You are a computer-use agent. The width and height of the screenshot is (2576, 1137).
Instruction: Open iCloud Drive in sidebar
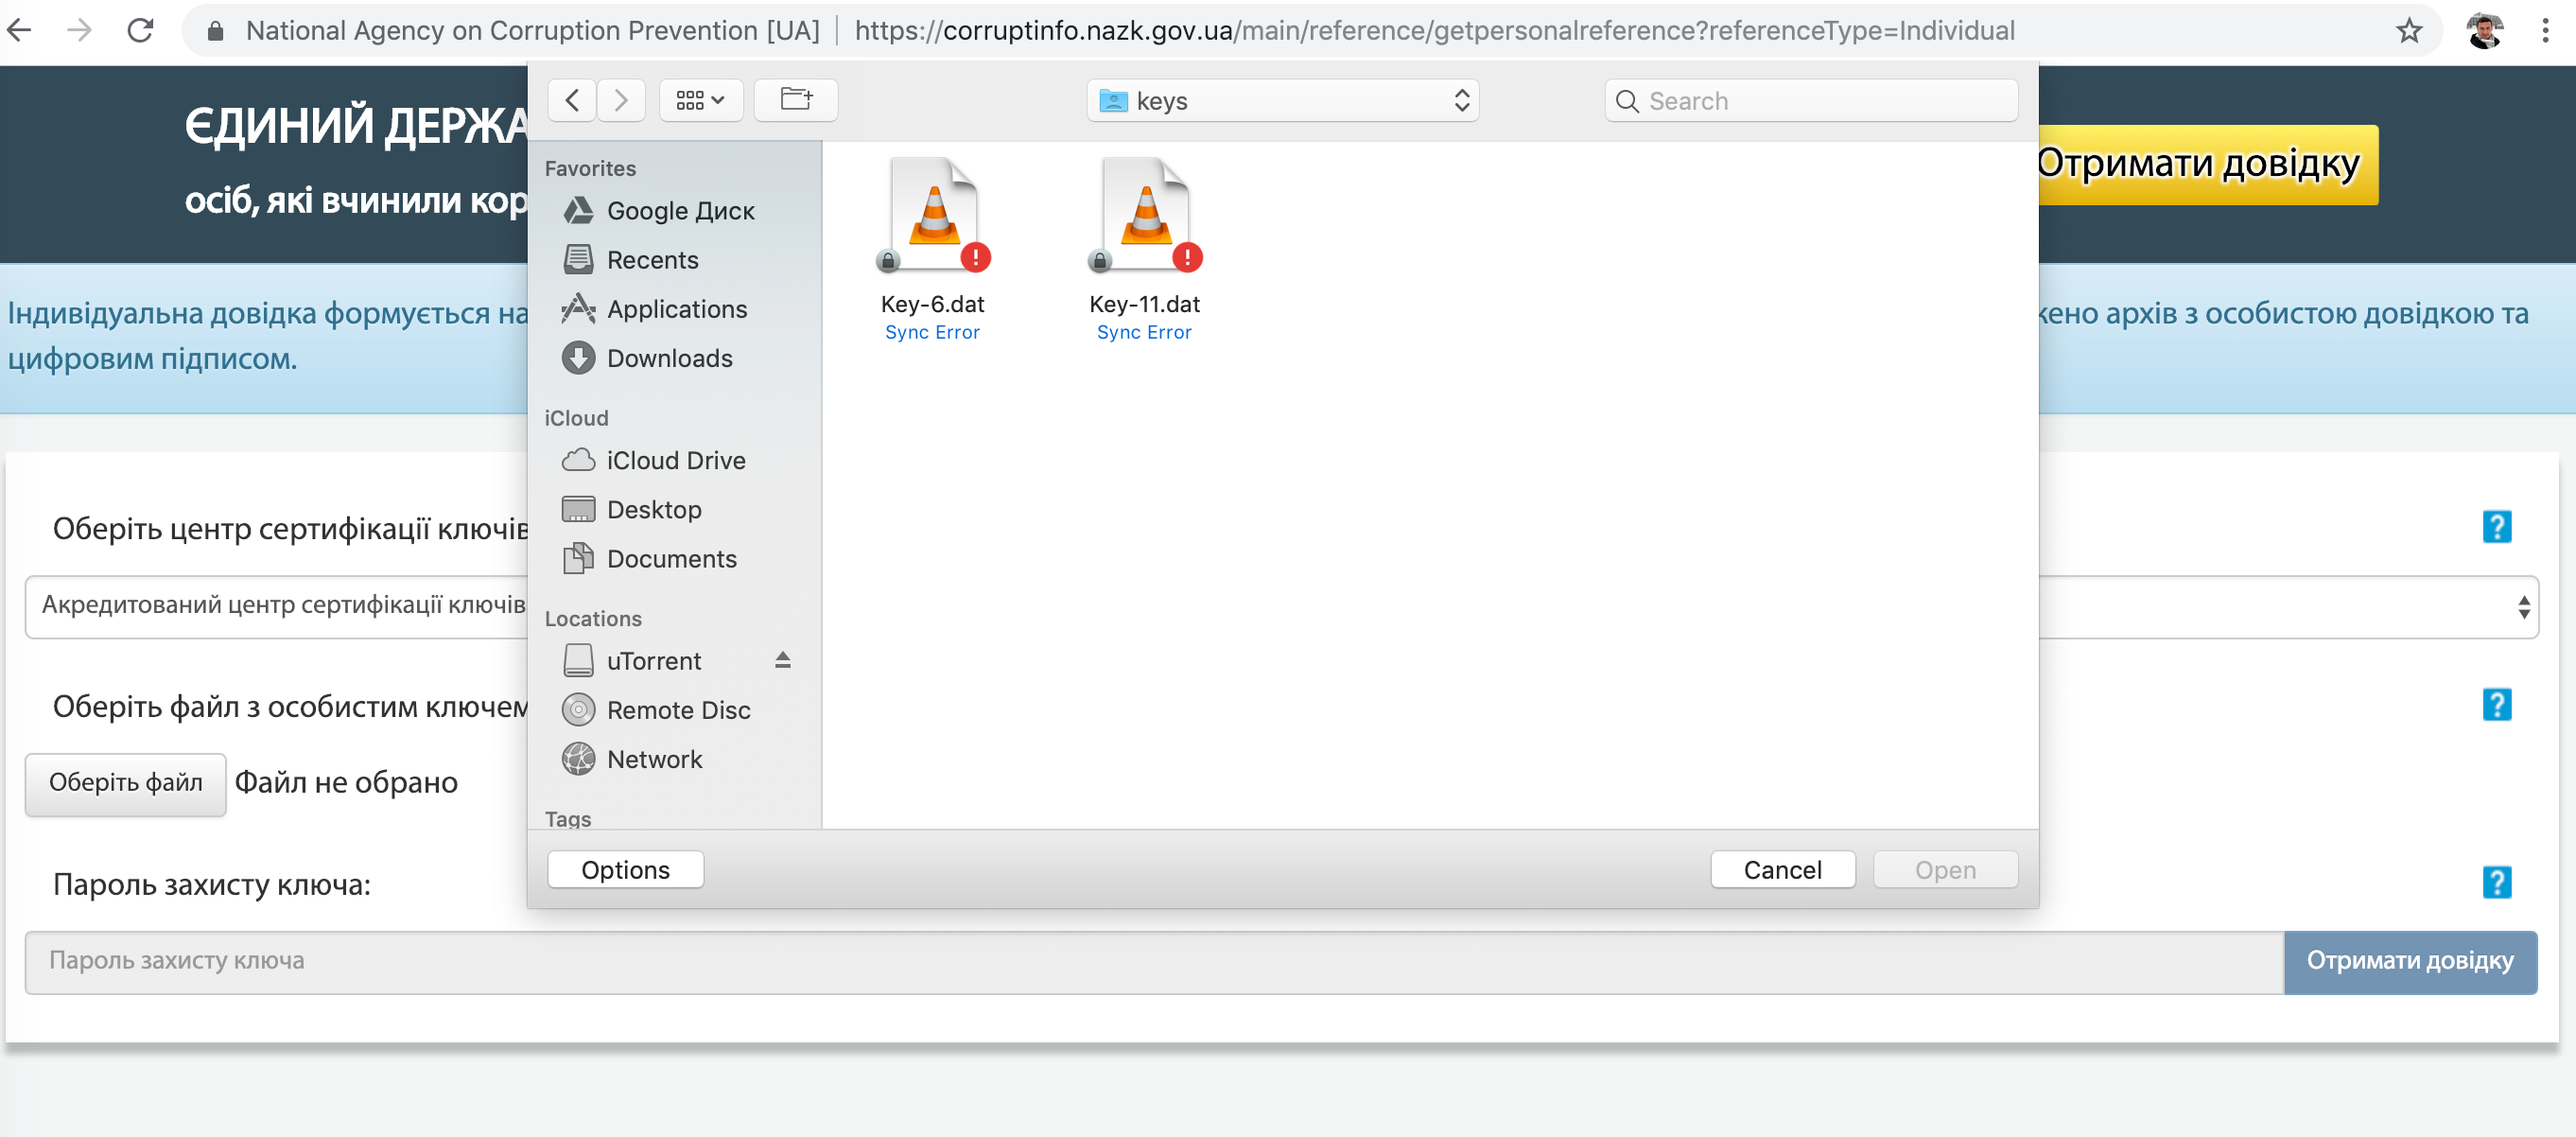tap(675, 460)
